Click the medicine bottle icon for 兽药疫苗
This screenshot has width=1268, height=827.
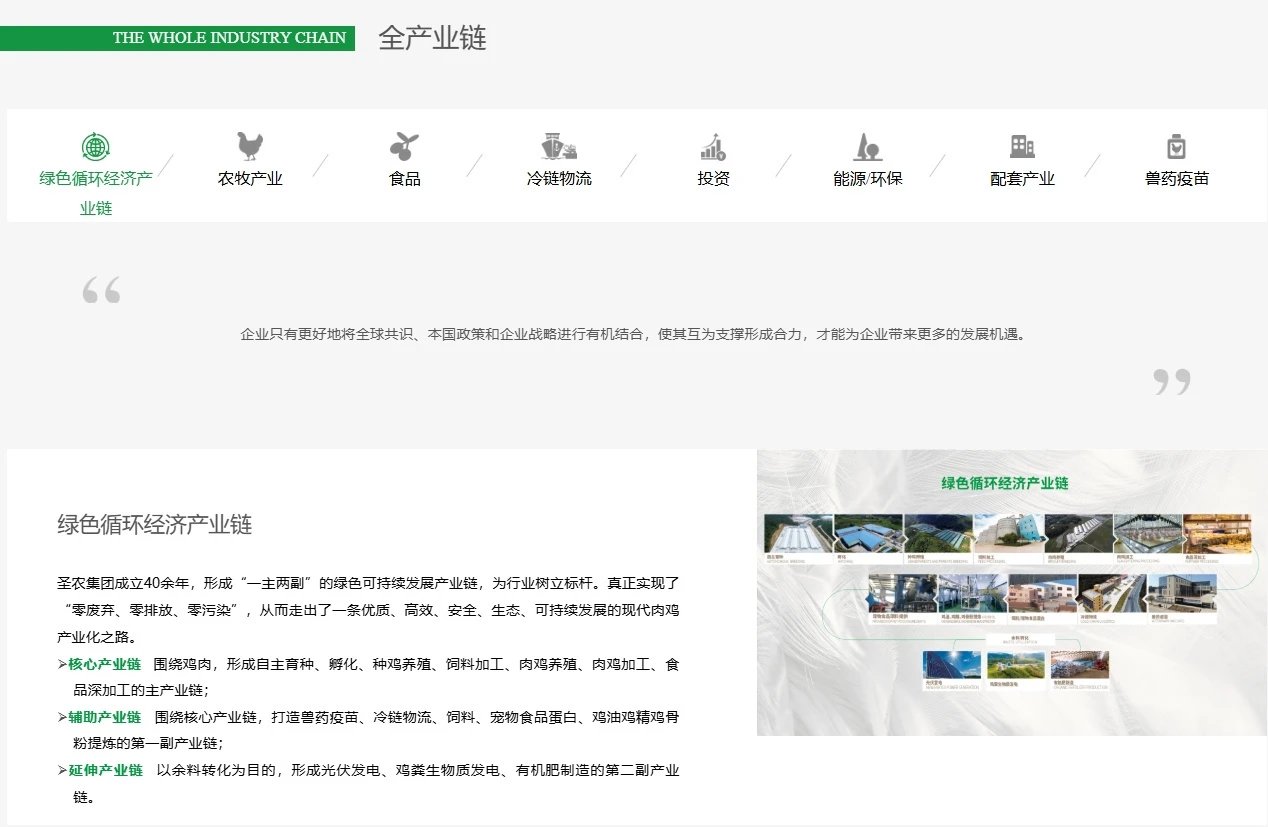coord(1176,147)
